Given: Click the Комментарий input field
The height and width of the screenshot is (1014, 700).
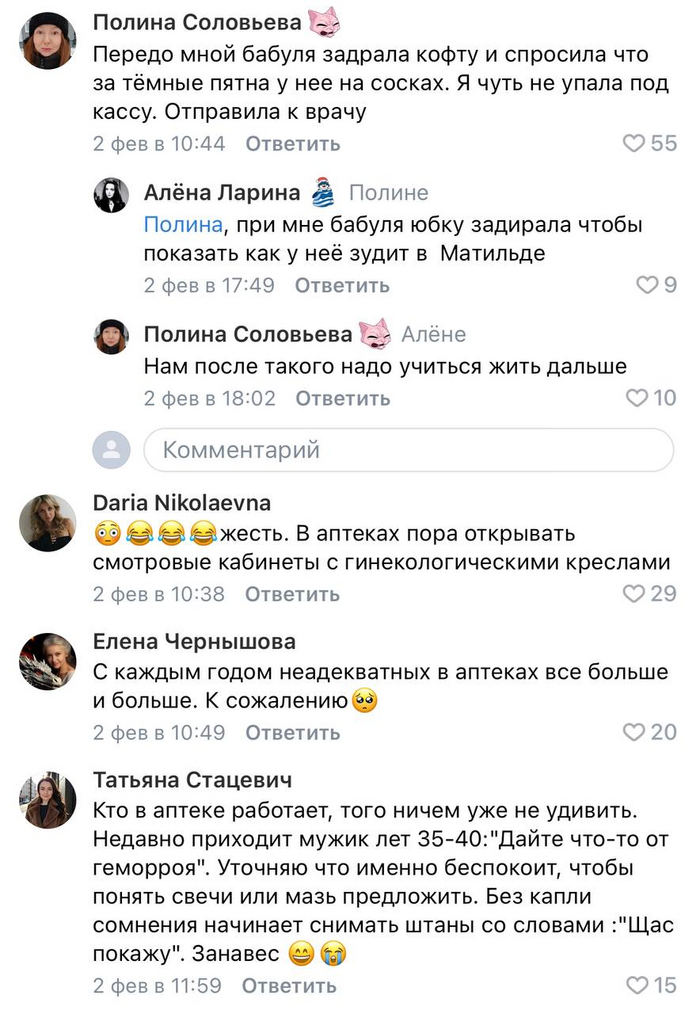Looking at the screenshot, I should 408,450.
